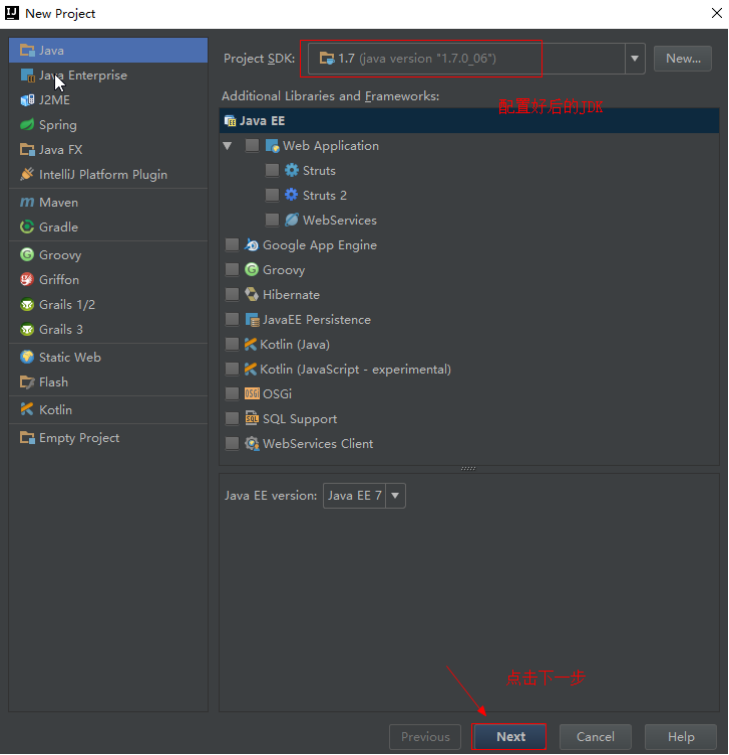Image resolution: width=729 pixels, height=755 pixels.
Task: Click the New... SDK button
Action: click(x=682, y=58)
